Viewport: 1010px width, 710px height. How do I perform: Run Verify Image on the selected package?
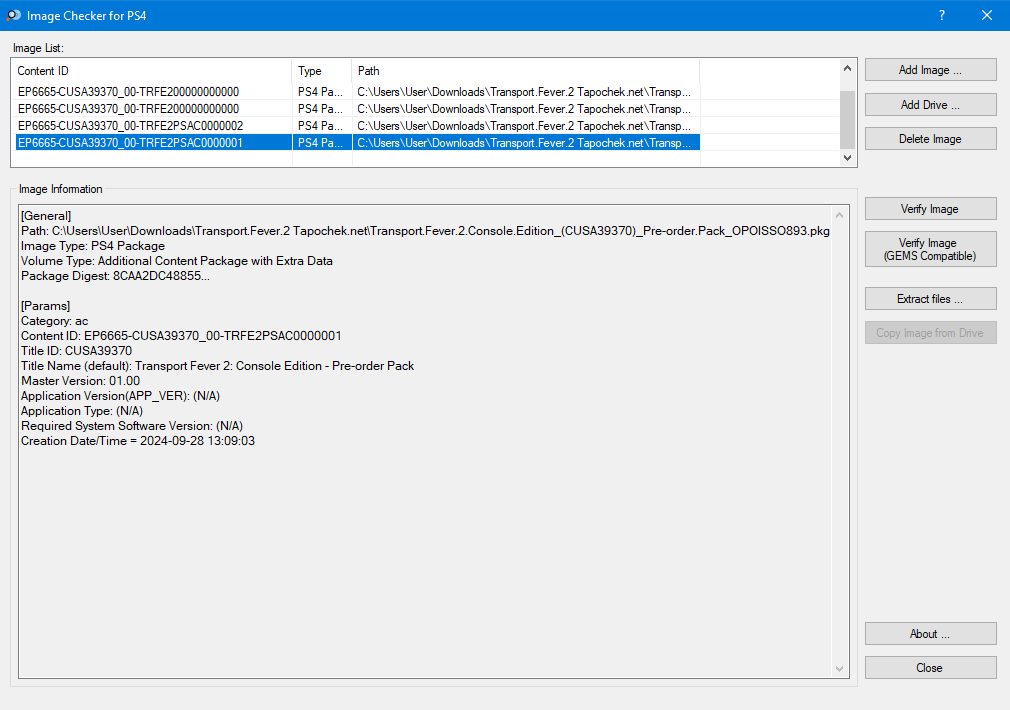pyautogui.click(x=930, y=209)
